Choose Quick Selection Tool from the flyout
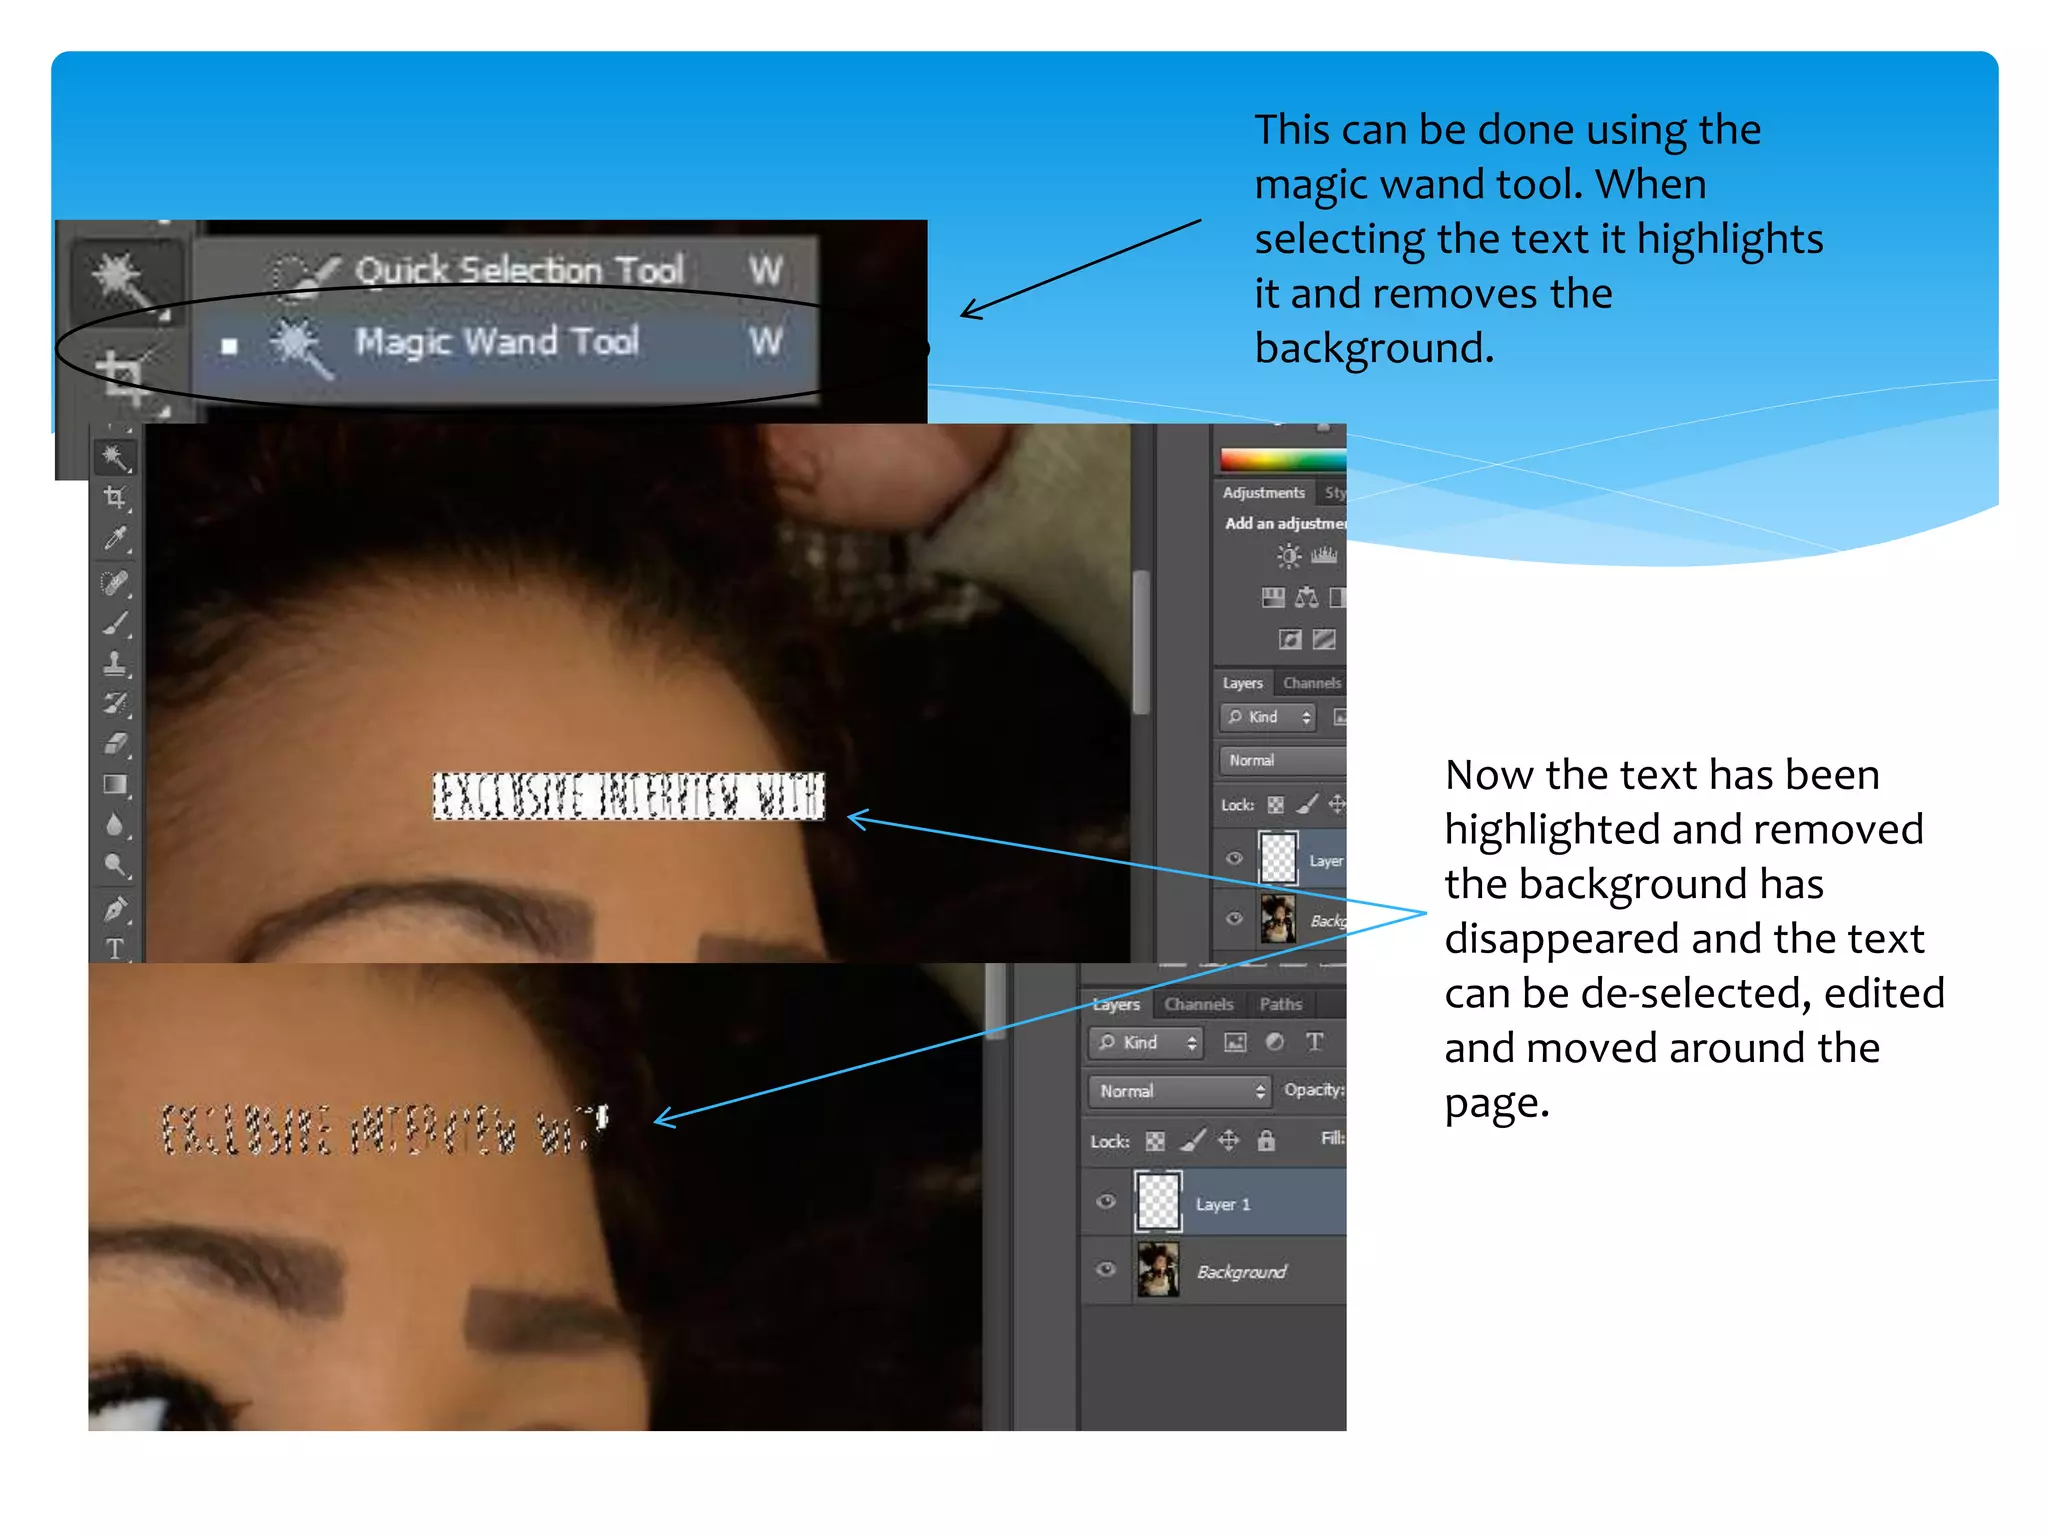2048x1536 pixels. [x=506, y=269]
